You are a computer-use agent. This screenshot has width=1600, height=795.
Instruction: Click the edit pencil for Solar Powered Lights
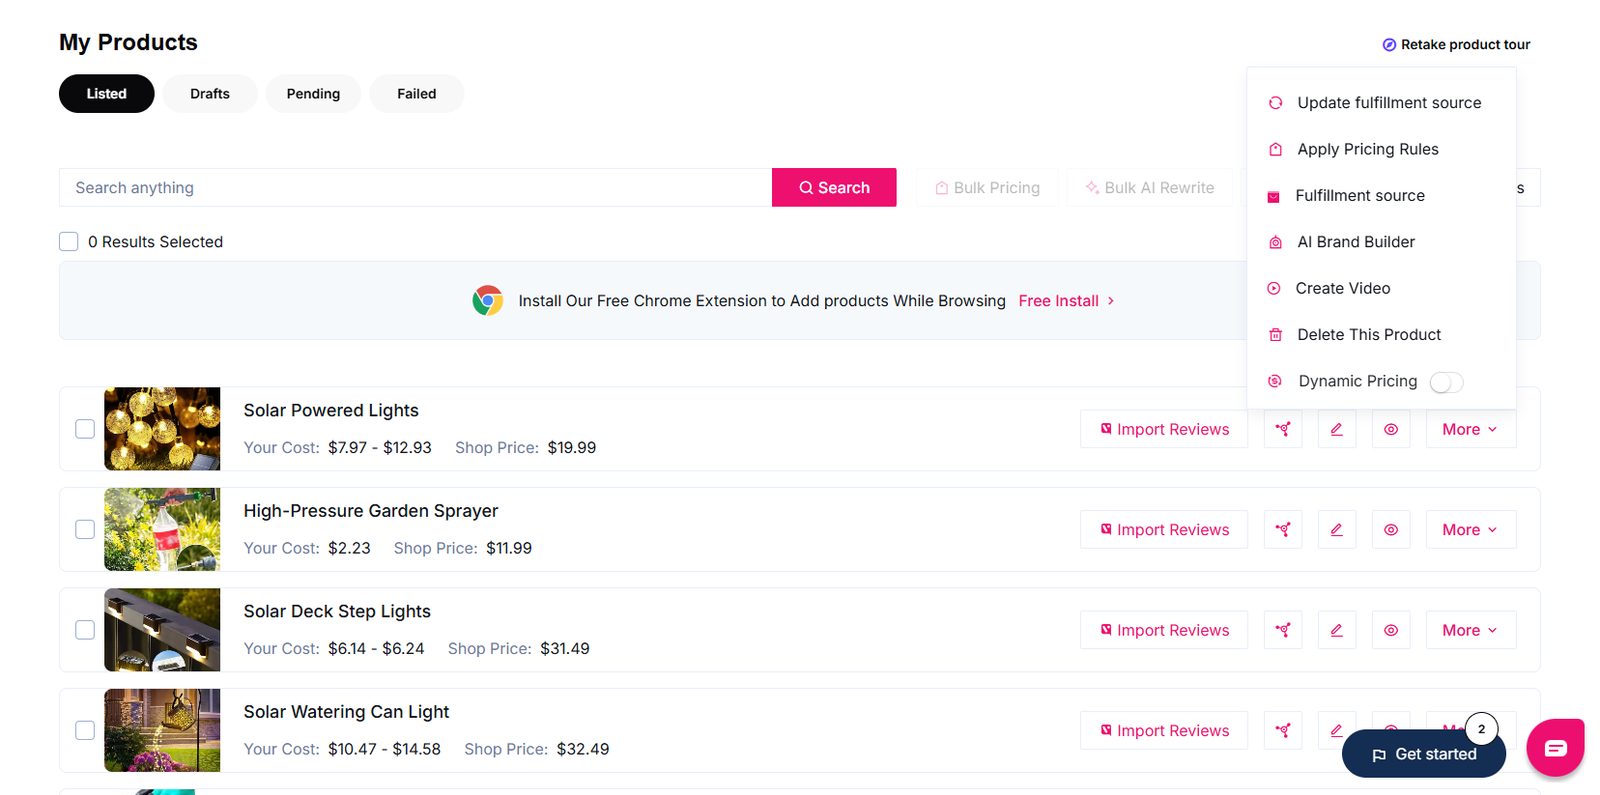(x=1337, y=429)
